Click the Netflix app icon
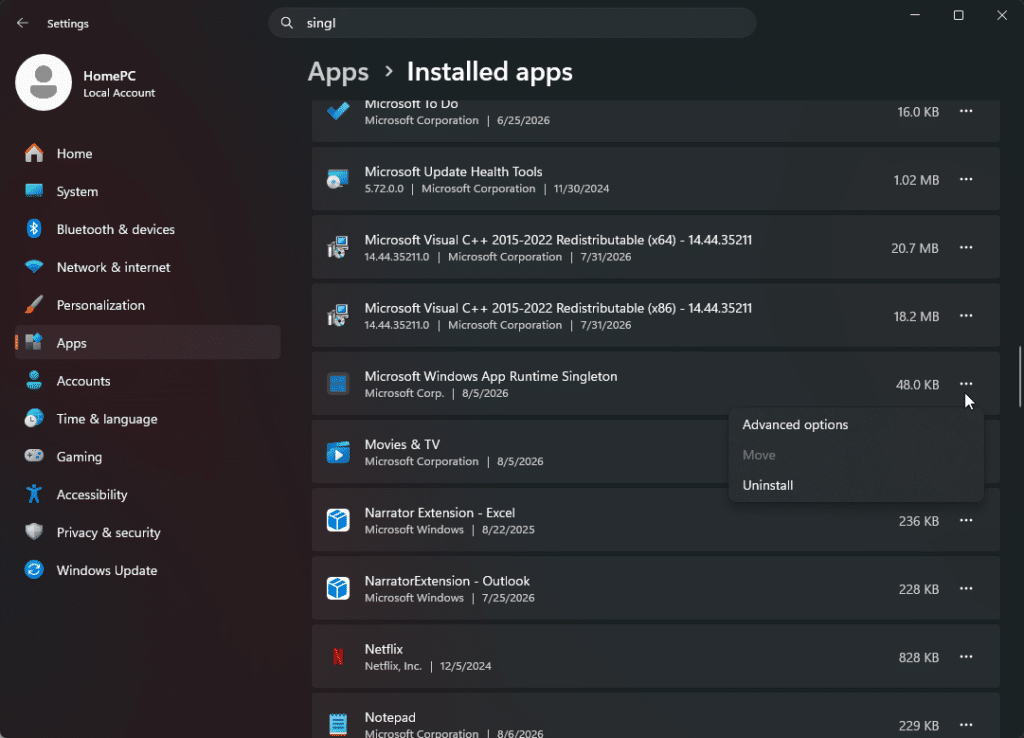Viewport: 1024px width, 738px height. [338, 657]
